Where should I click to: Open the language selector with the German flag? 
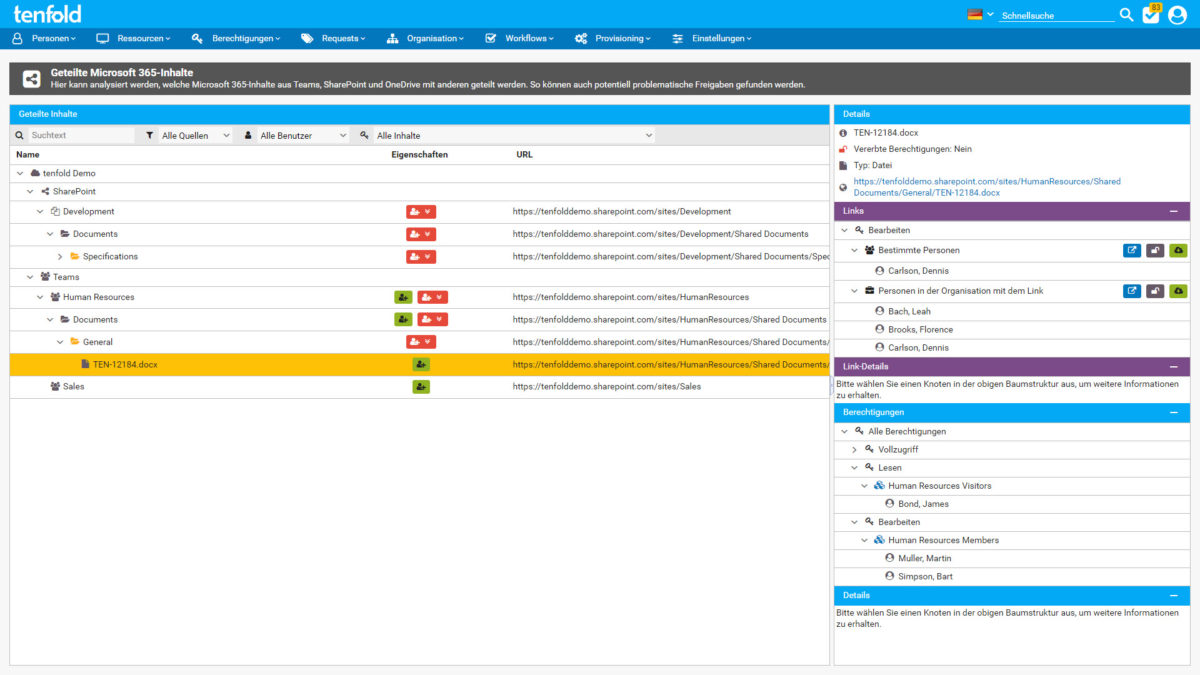tap(981, 15)
